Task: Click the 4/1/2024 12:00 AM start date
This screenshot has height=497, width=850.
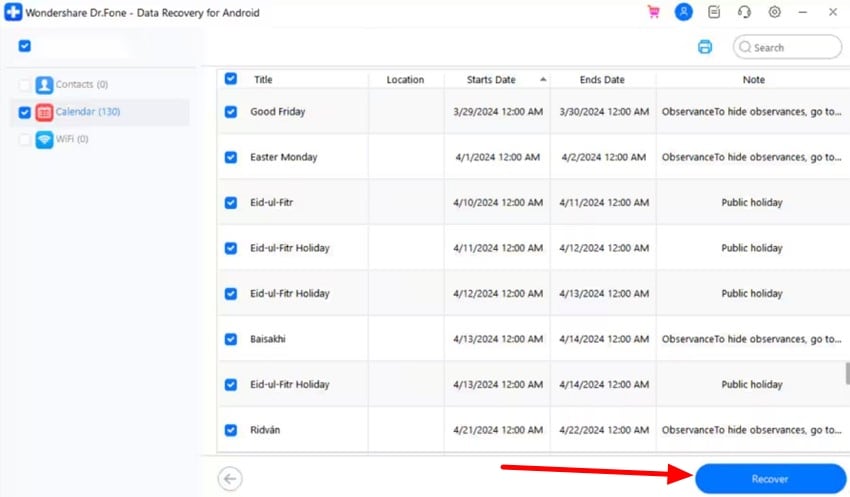Action: pyautogui.click(x=498, y=157)
